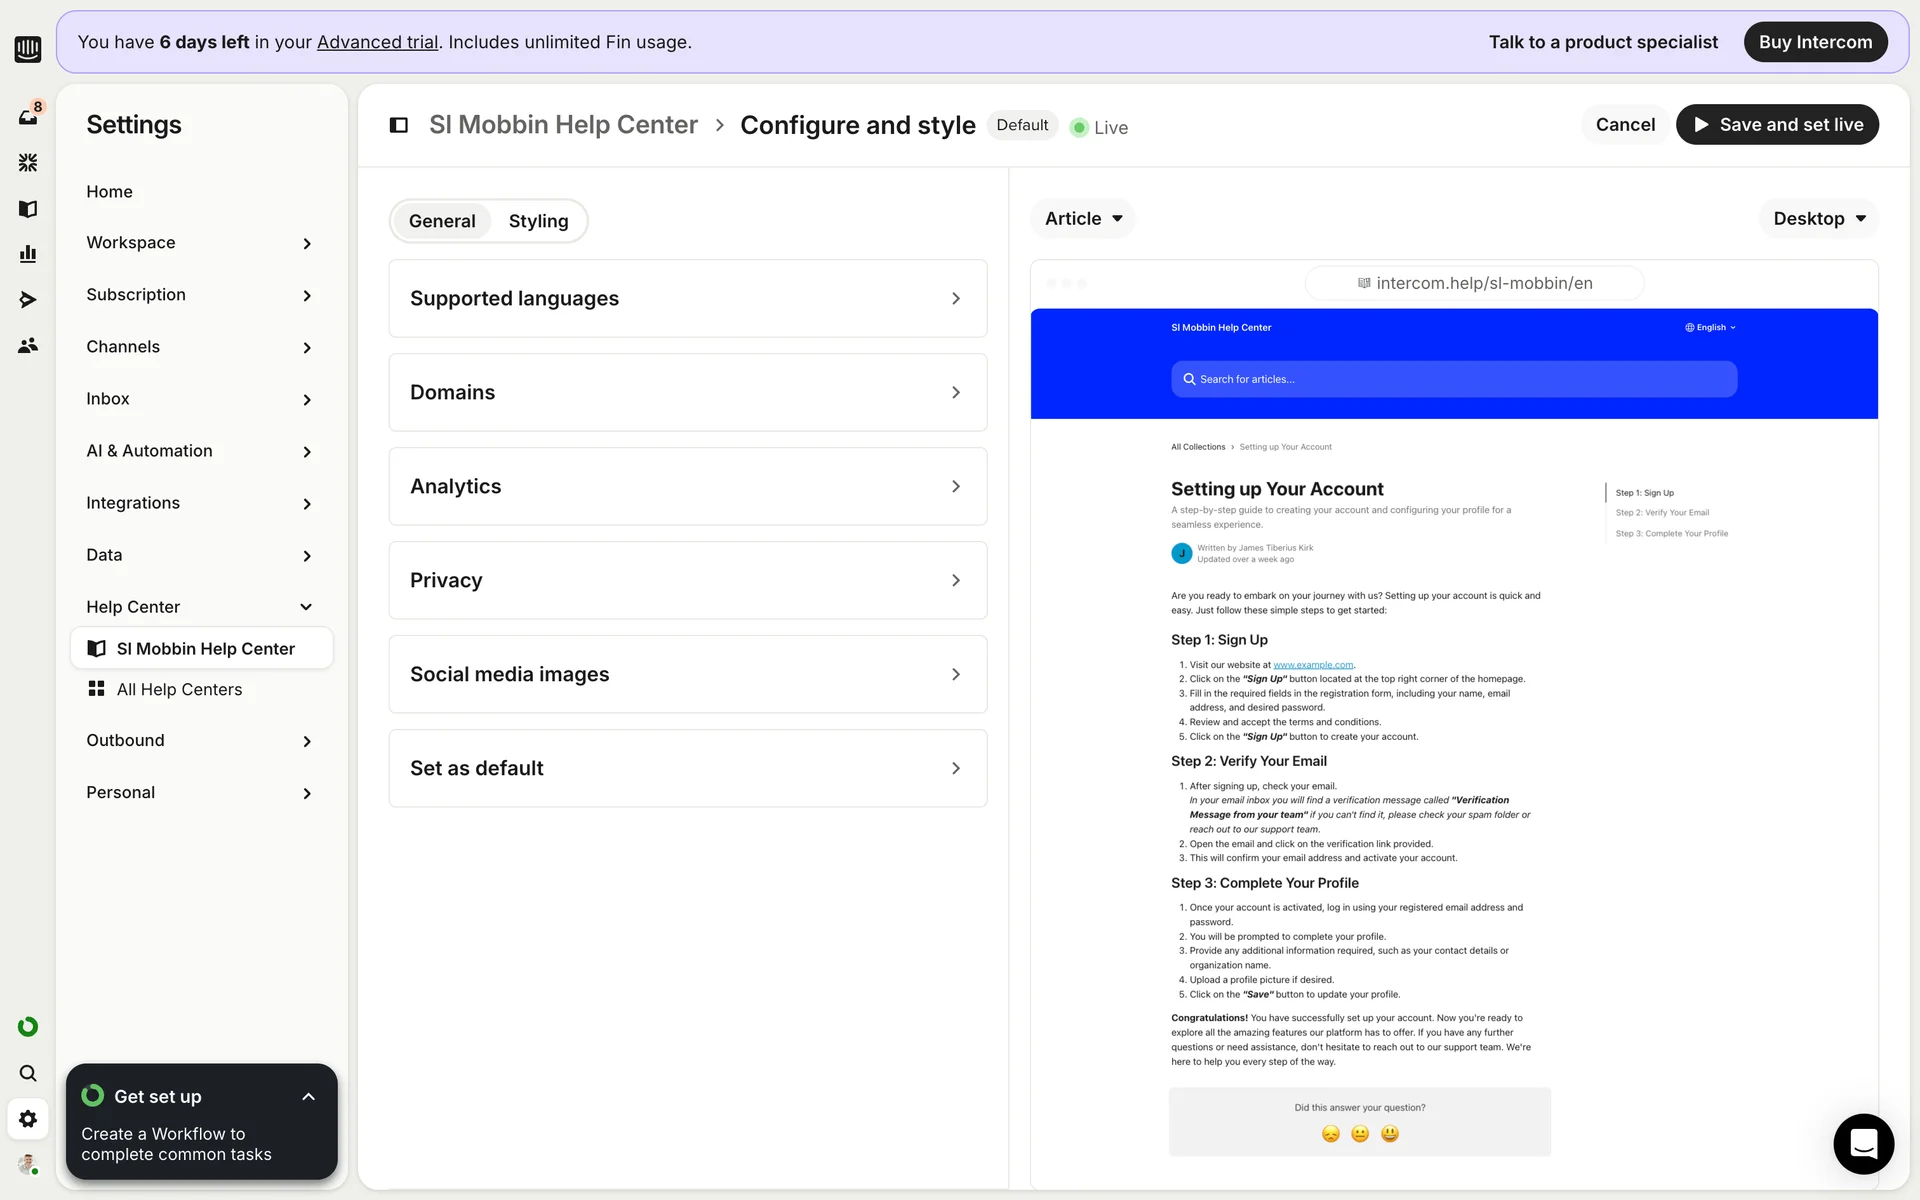The height and width of the screenshot is (1200, 1920).
Task: Open the Advanced trial link
Action: (x=377, y=42)
